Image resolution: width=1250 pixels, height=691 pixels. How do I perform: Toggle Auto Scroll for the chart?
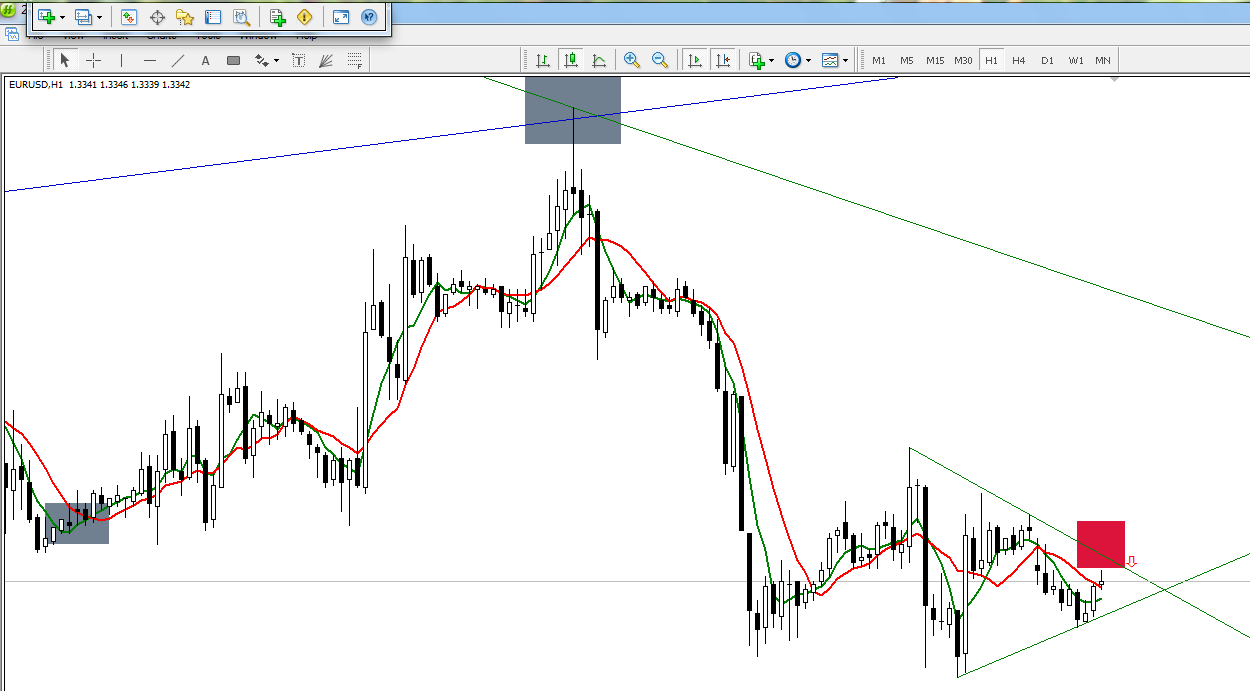click(x=695, y=60)
